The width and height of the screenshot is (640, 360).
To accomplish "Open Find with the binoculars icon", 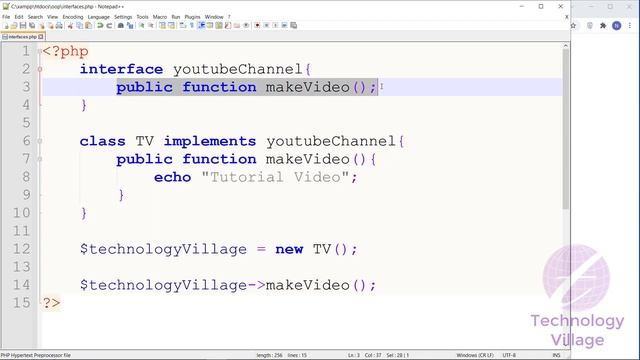I will [x=121, y=25].
